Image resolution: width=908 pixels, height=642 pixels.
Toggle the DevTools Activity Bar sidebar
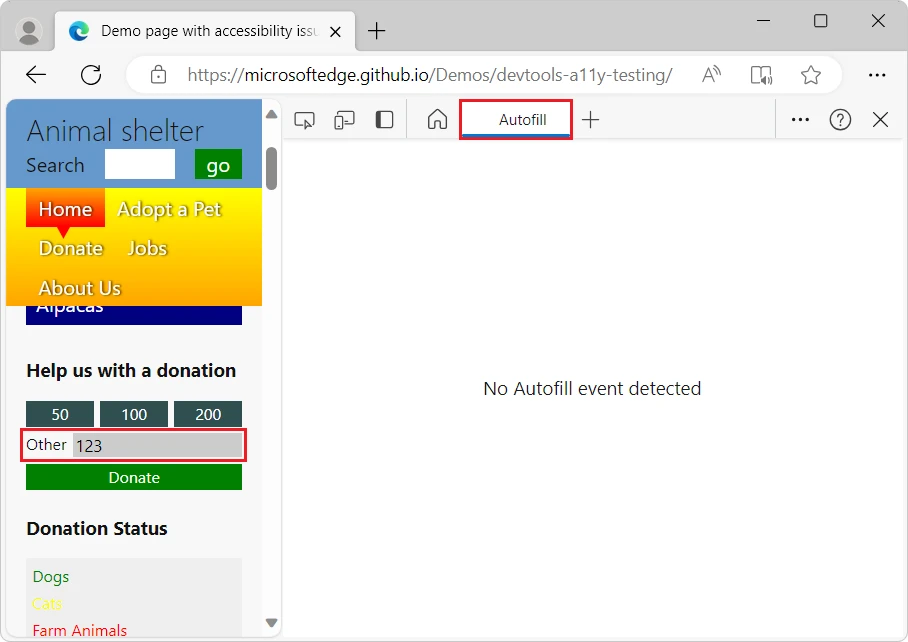tap(385, 120)
